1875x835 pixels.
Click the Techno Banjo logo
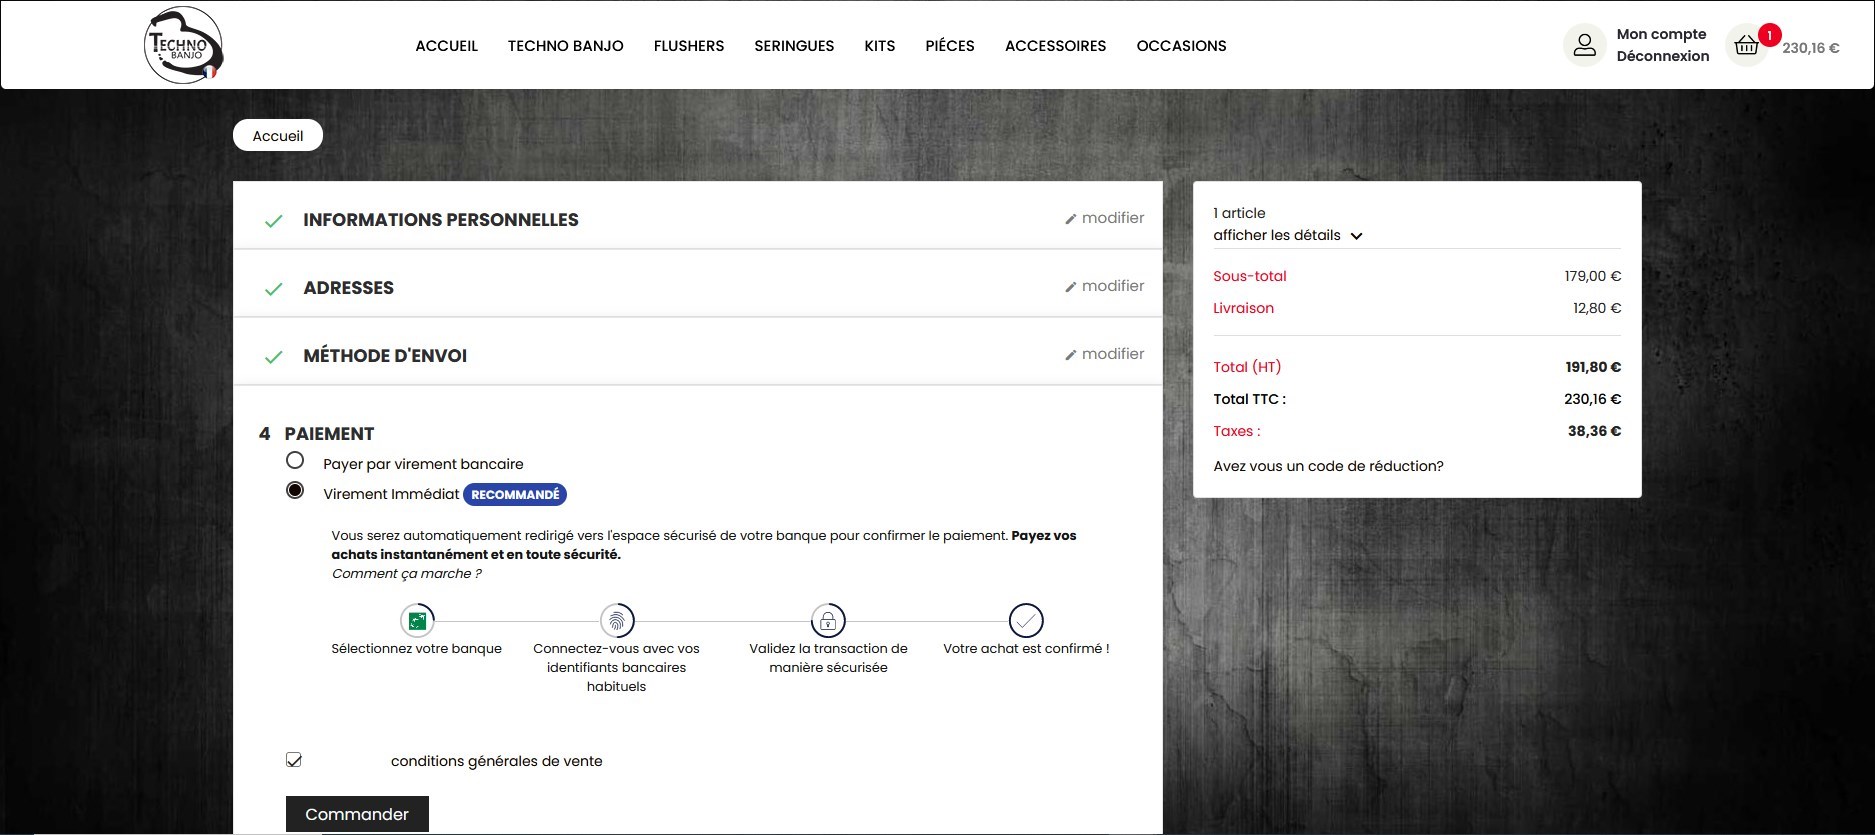pyautogui.click(x=183, y=45)
